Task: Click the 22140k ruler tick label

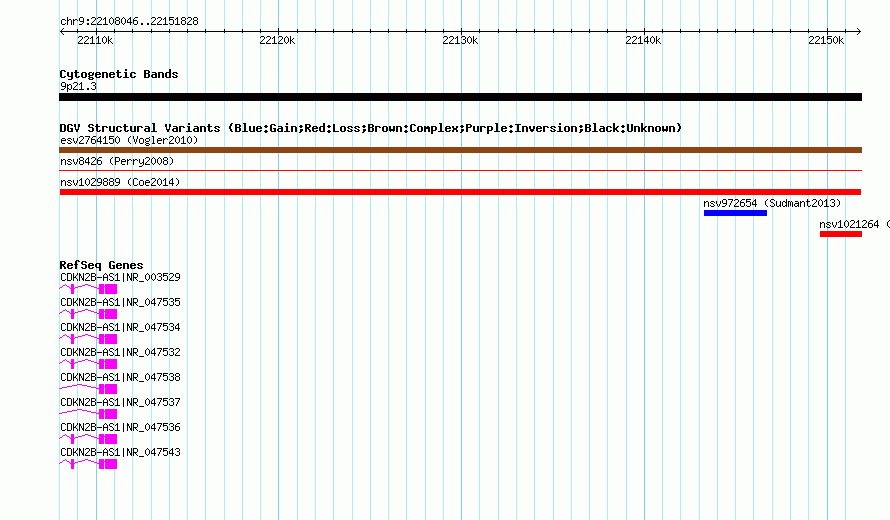Action: tap(643, 40)
